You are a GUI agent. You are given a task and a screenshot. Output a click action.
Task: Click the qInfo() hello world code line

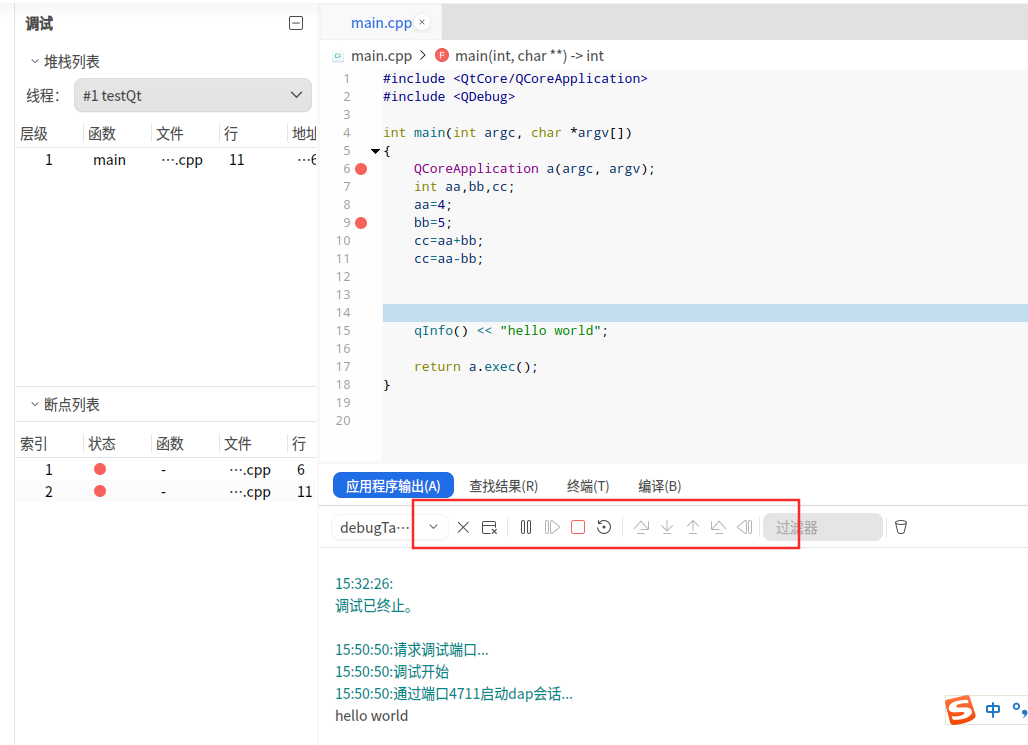click(x=511, y=331)
